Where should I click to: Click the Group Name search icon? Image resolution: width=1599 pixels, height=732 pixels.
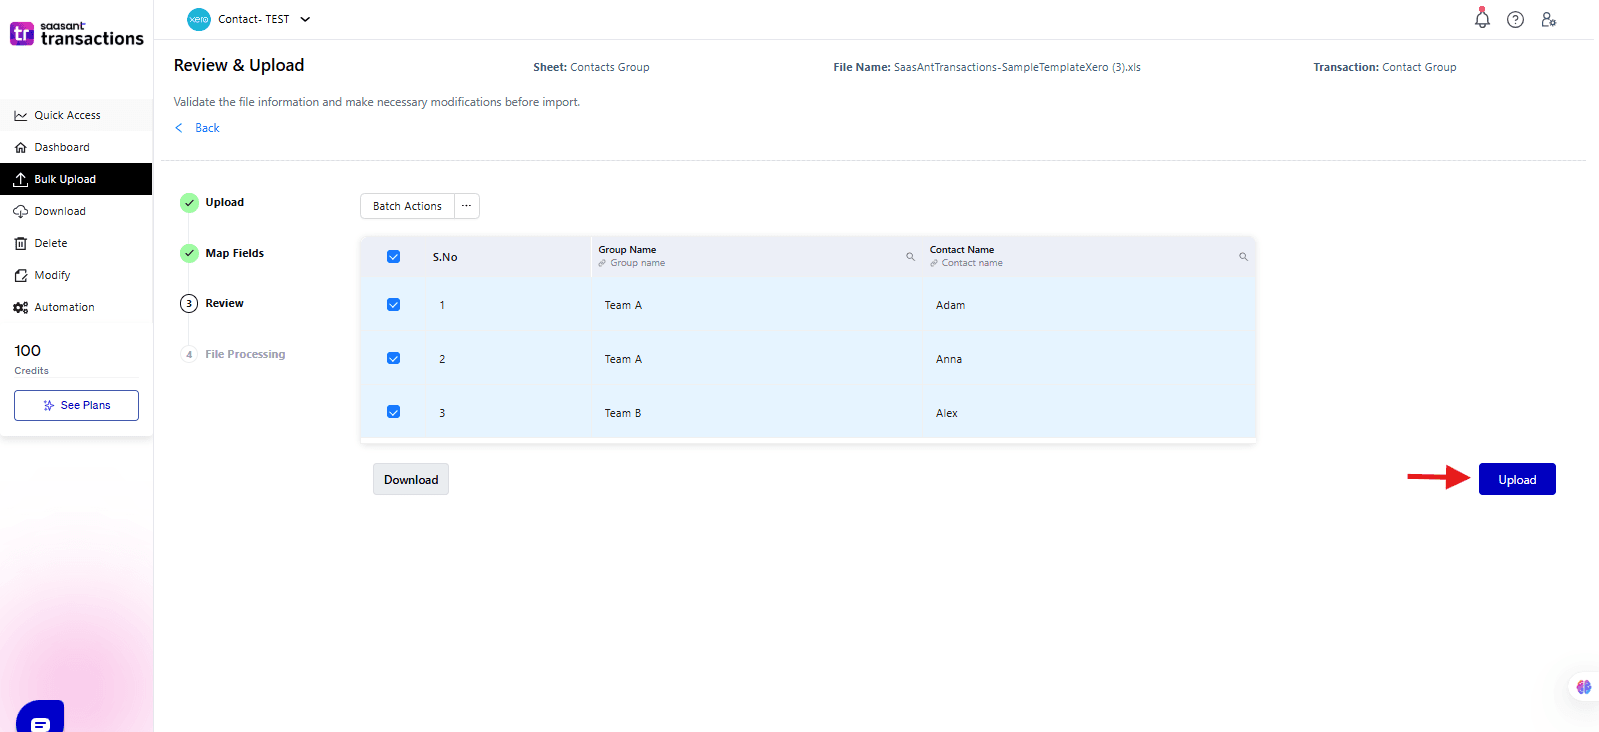tap(910, 257)
